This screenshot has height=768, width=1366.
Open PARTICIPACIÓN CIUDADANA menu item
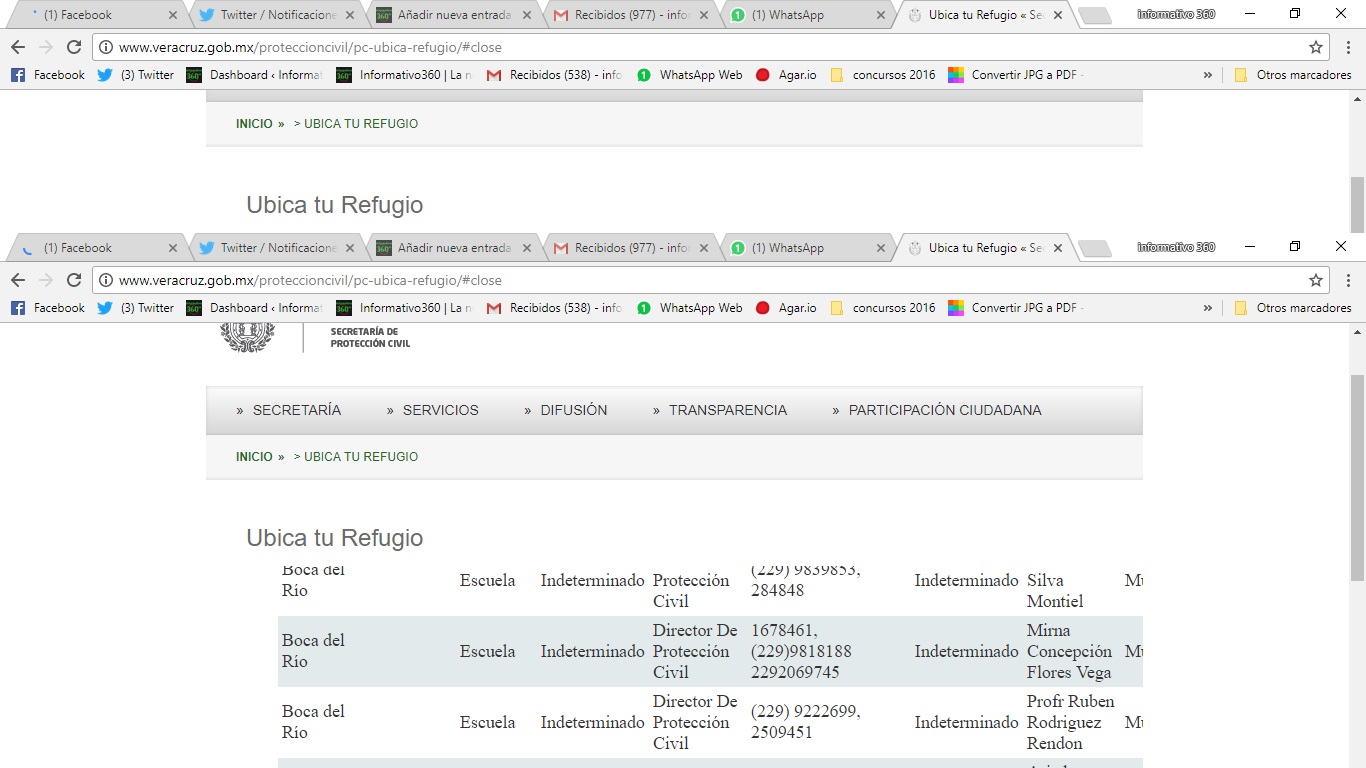[944, 410]
